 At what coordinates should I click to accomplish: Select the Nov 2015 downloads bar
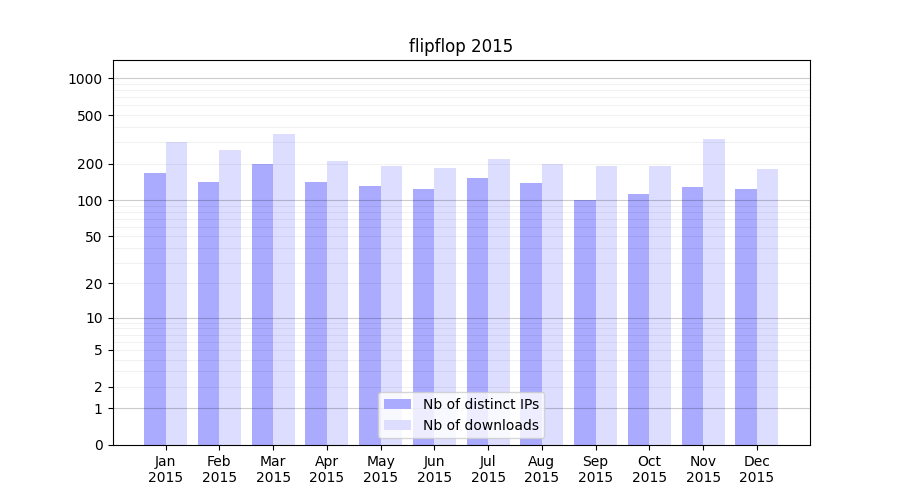(x=714, y=292)
